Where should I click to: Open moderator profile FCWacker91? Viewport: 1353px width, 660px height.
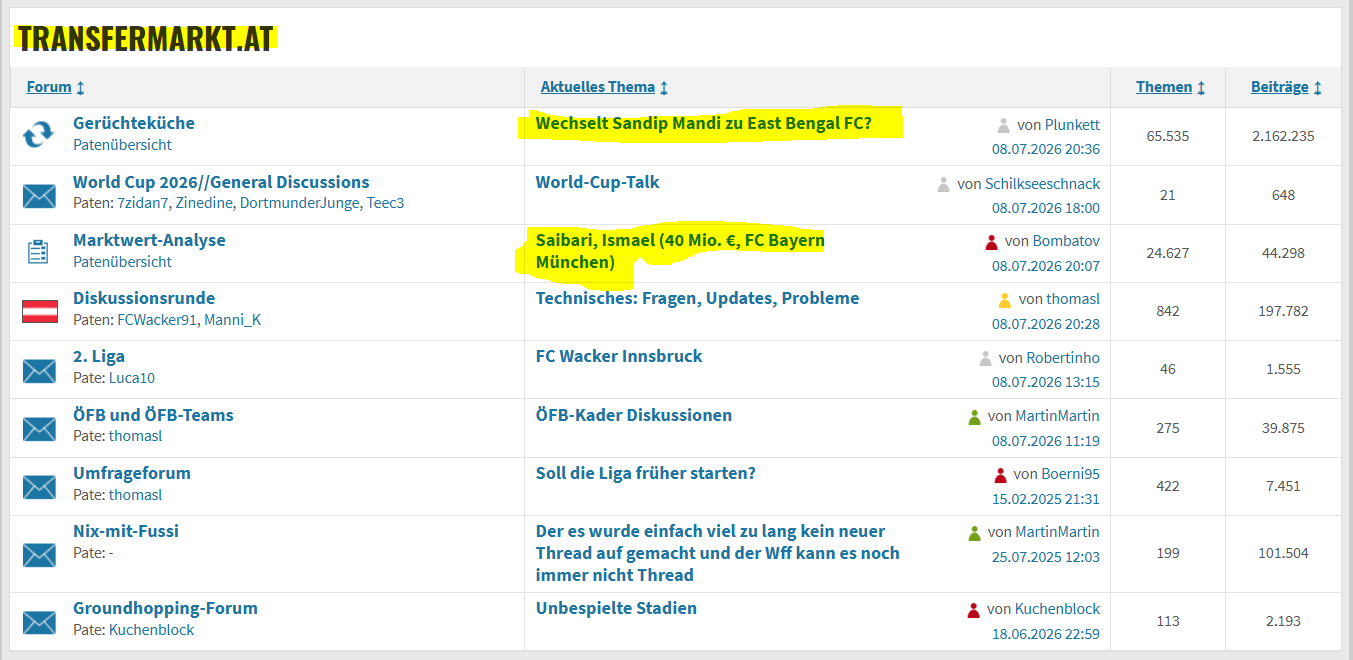tap(157, 320)
